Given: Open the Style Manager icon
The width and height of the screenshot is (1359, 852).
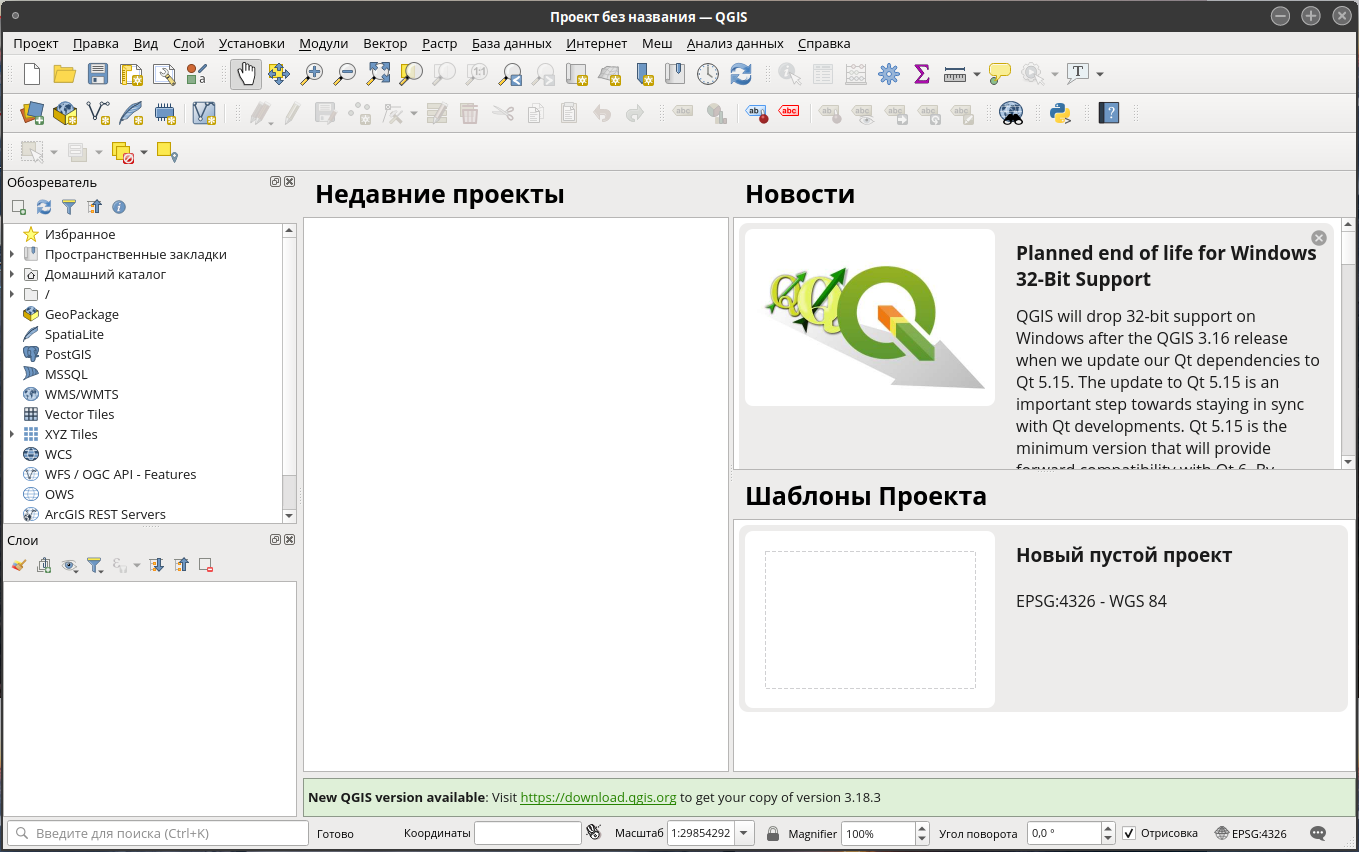Looking at the screenshot, I should (x=197, y=74).
